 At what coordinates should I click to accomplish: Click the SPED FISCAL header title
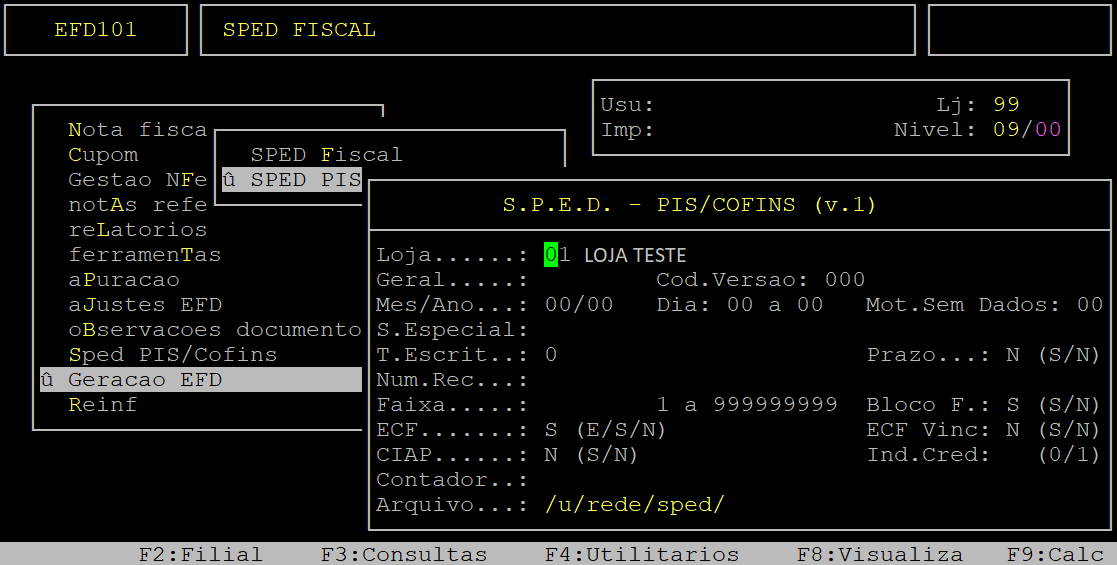click(x=299, y=30)
